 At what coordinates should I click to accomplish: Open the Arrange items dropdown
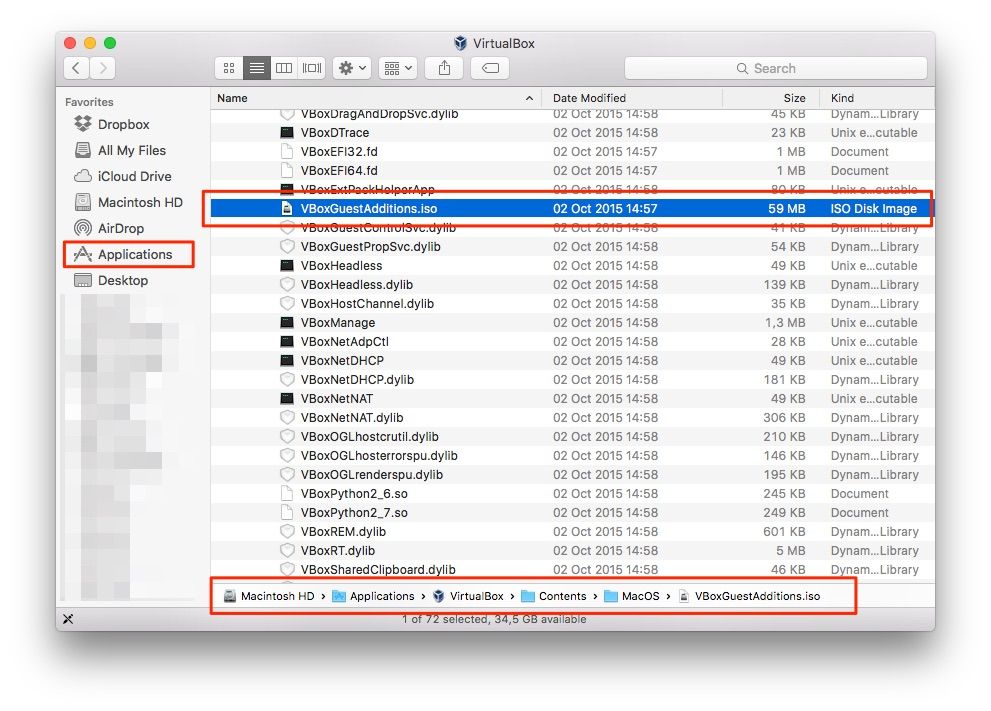(x=398, y=68)
